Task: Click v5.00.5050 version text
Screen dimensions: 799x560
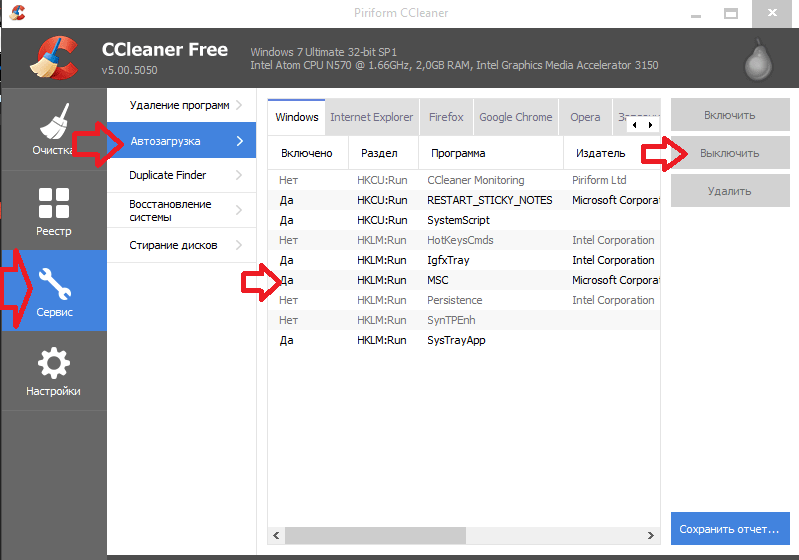Action: point(129,70)
